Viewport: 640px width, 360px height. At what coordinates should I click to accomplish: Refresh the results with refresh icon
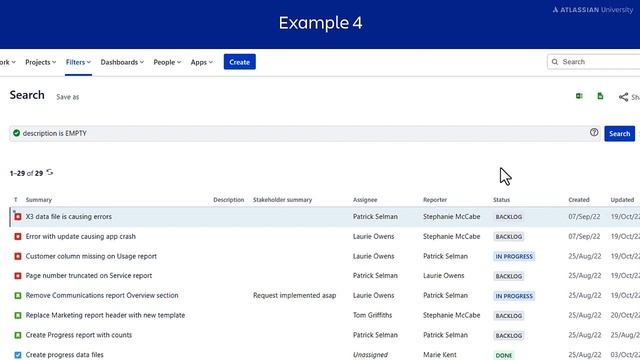pyautogui.click(x=50, y=172)
